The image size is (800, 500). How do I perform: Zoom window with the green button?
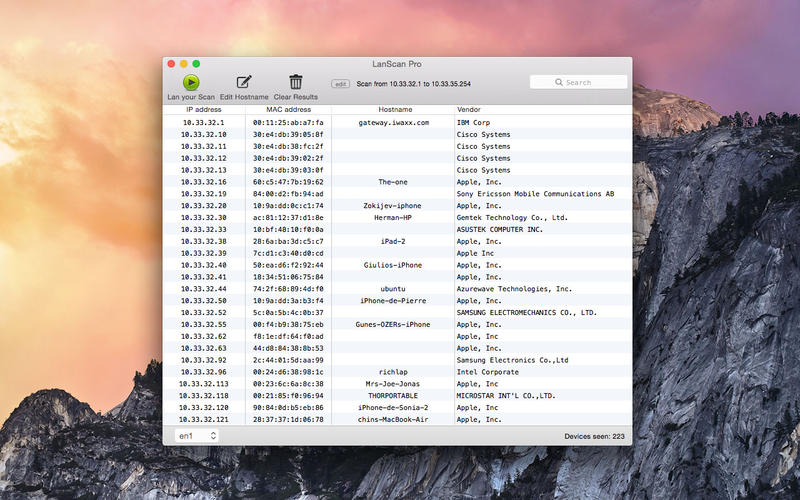[x=196, y=64]
